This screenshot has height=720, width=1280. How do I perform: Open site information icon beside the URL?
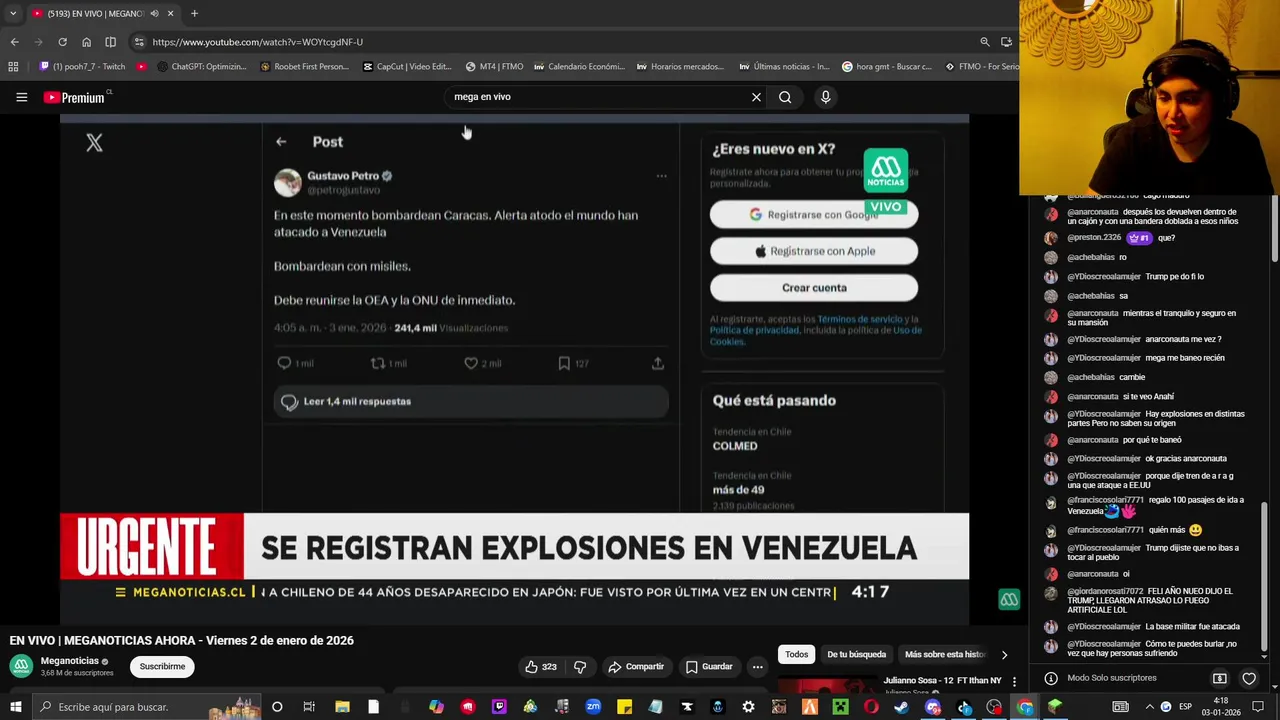tap(139, 42)
